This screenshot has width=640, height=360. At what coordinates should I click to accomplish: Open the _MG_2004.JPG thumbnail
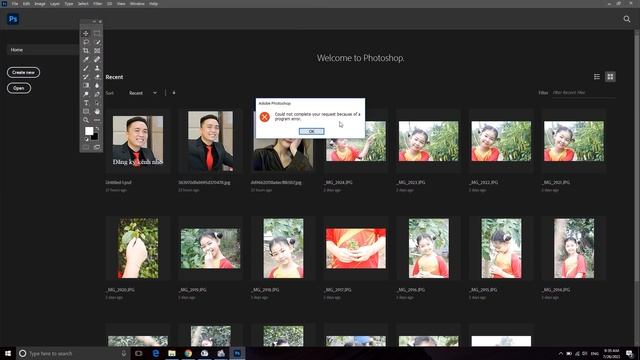tap(573, 248)
